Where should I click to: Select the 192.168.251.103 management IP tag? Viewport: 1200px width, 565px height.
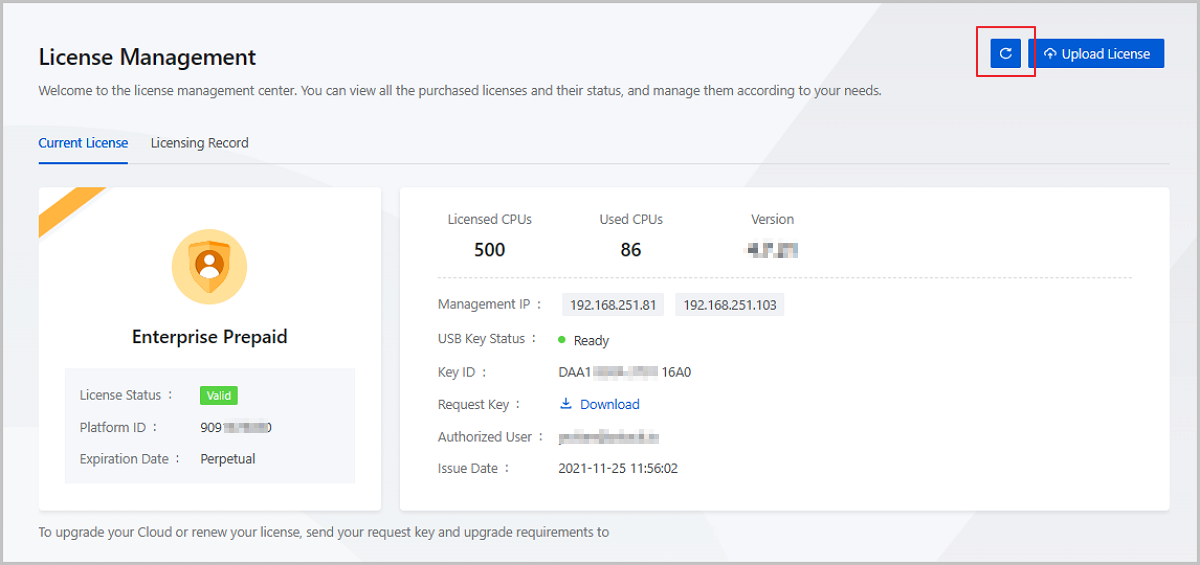[729, 305]
